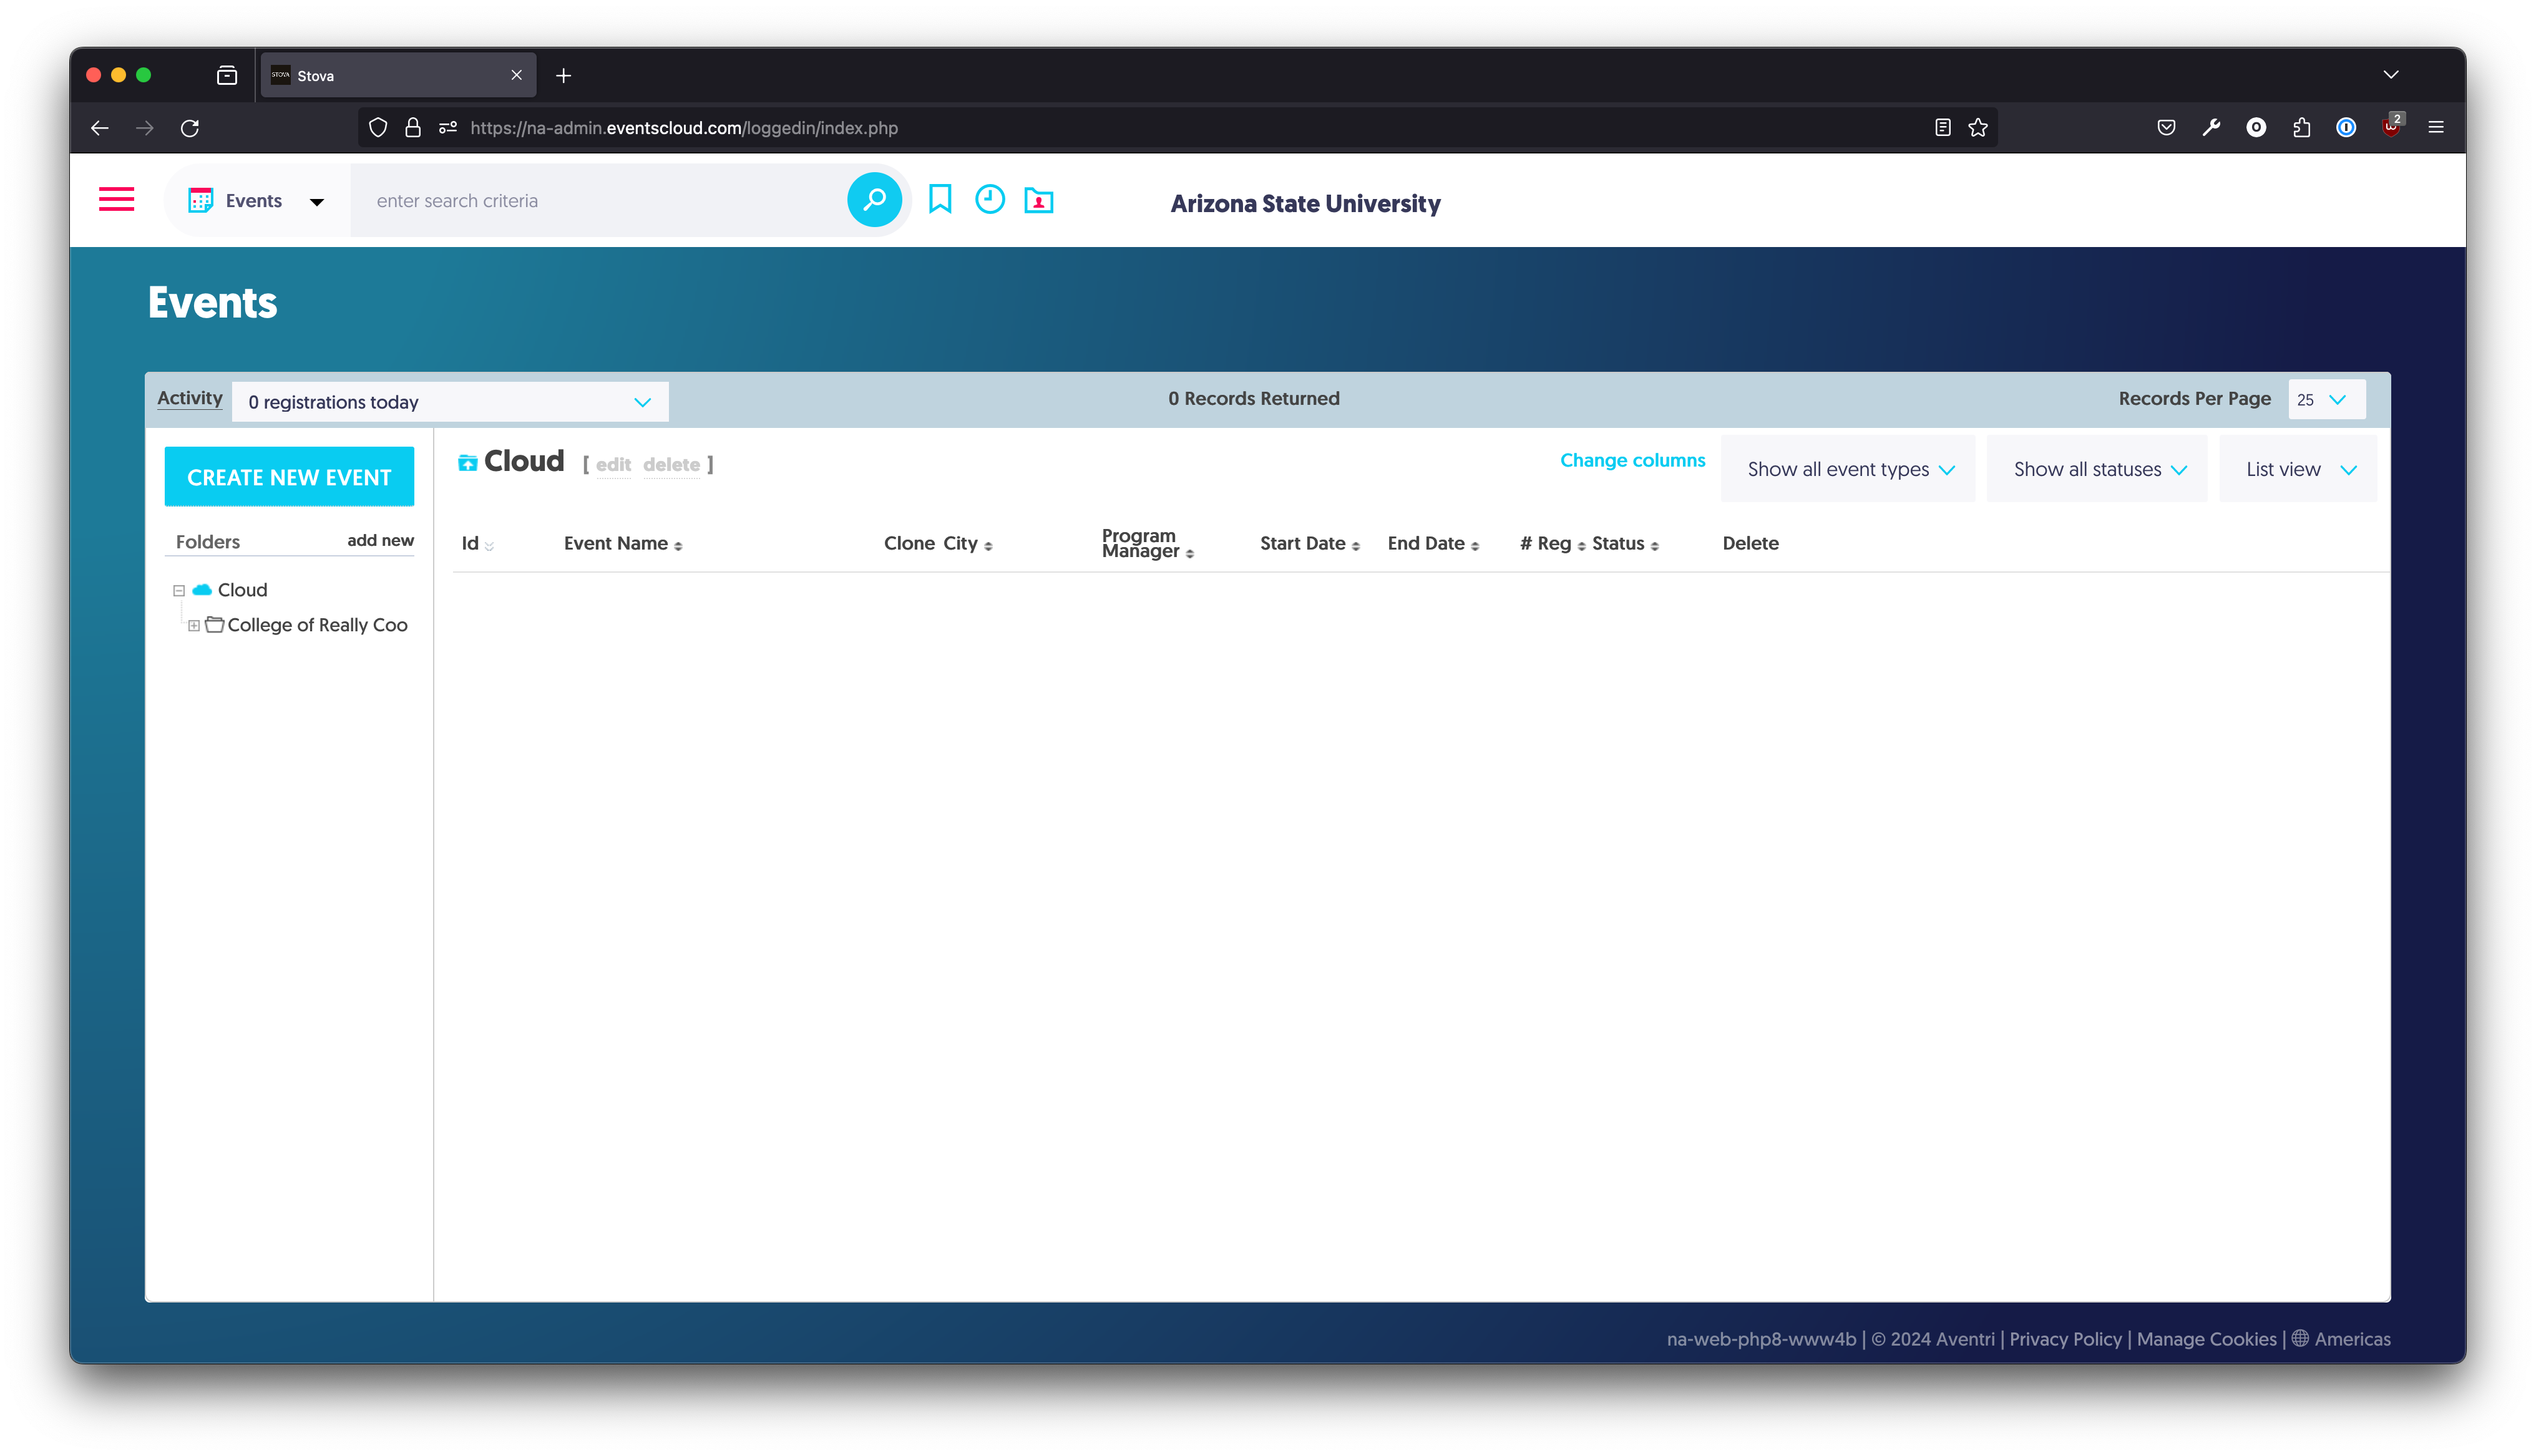Open the wrench developer tools icon
Screen dimensions: 2536x1456
click(2211, 128)
